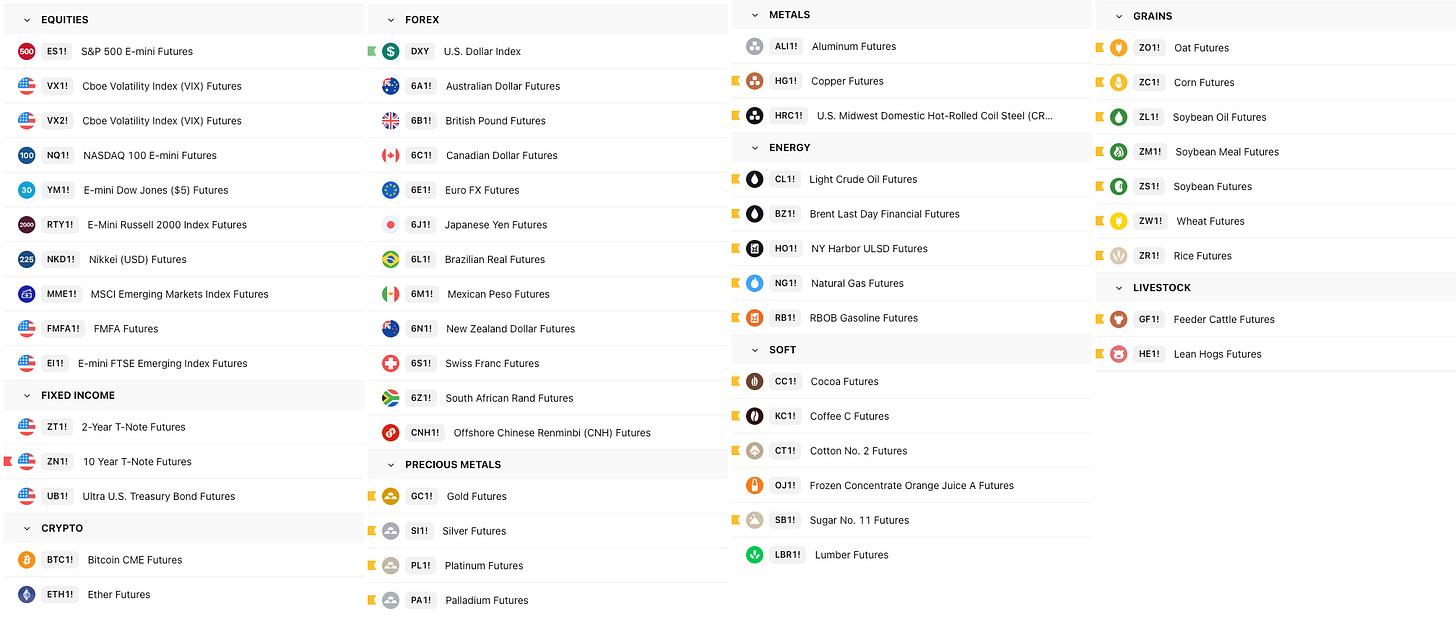Collapse the SOFT section chevron
Screen dimensions: 1456x625
[x=755, y=350]
